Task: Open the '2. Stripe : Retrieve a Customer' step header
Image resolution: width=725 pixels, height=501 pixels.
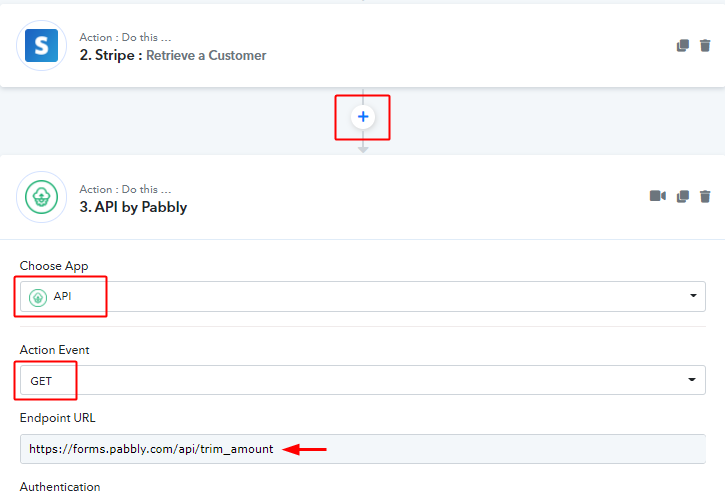Action: [x=362, y=45]
